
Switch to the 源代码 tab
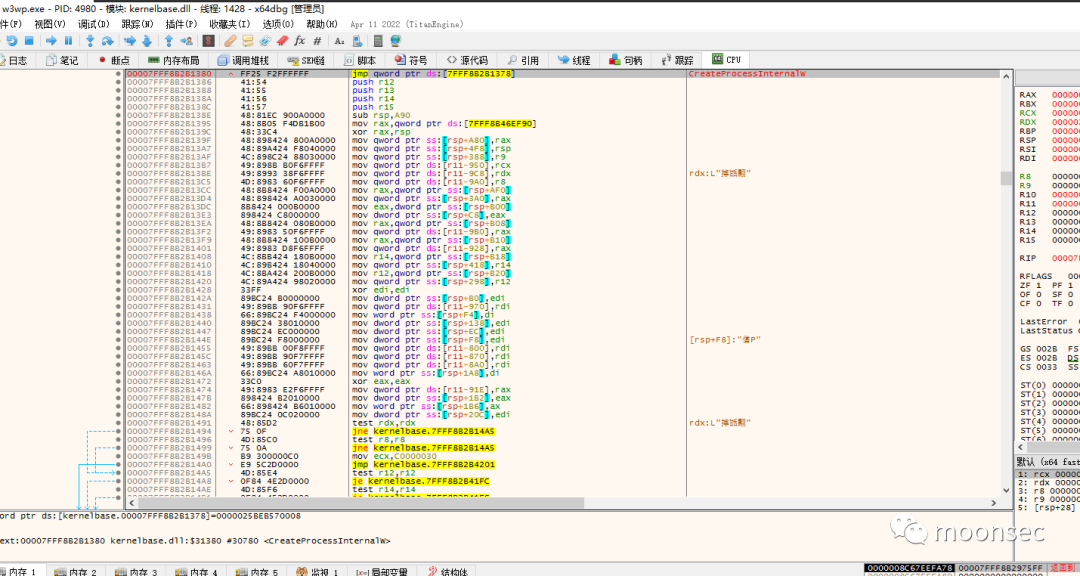[468, 61]
